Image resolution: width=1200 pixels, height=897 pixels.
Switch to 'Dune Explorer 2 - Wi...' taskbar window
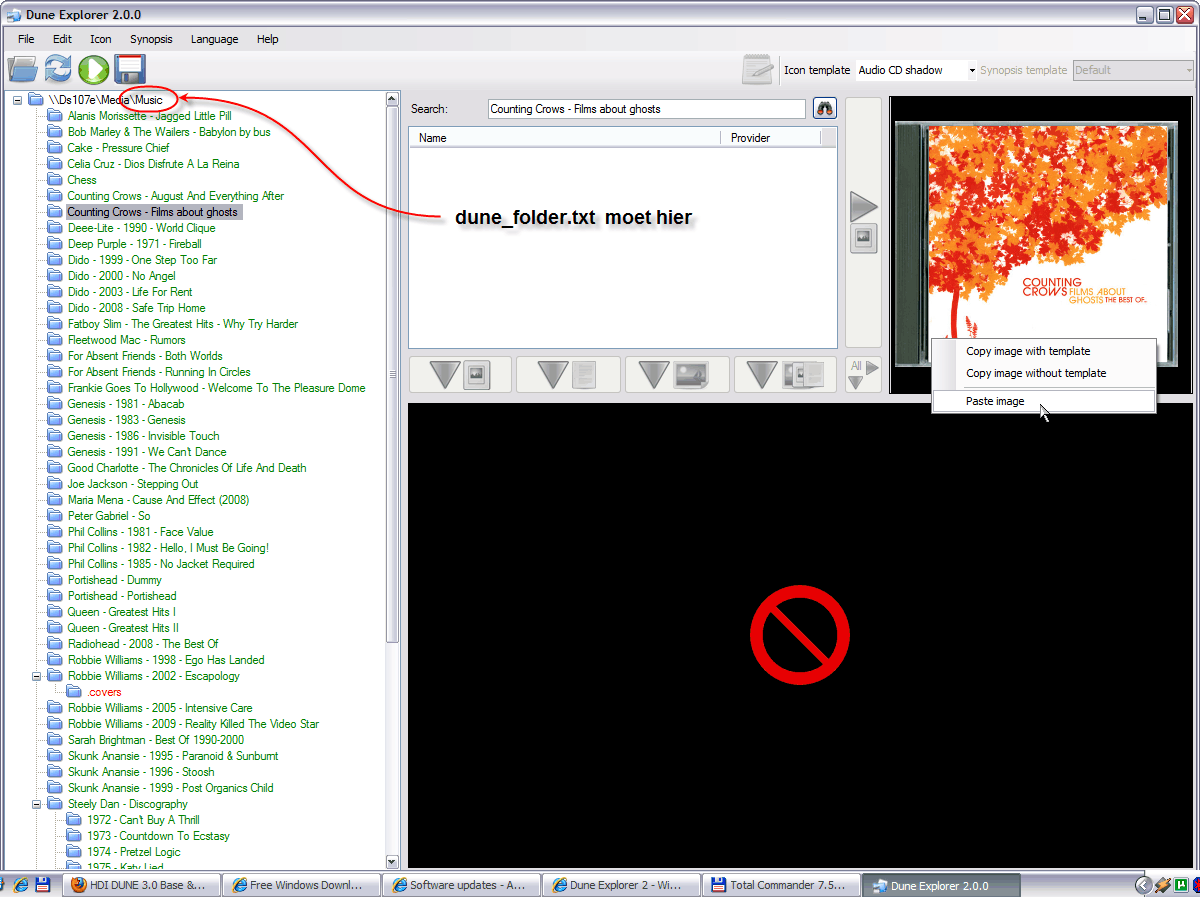622,885
